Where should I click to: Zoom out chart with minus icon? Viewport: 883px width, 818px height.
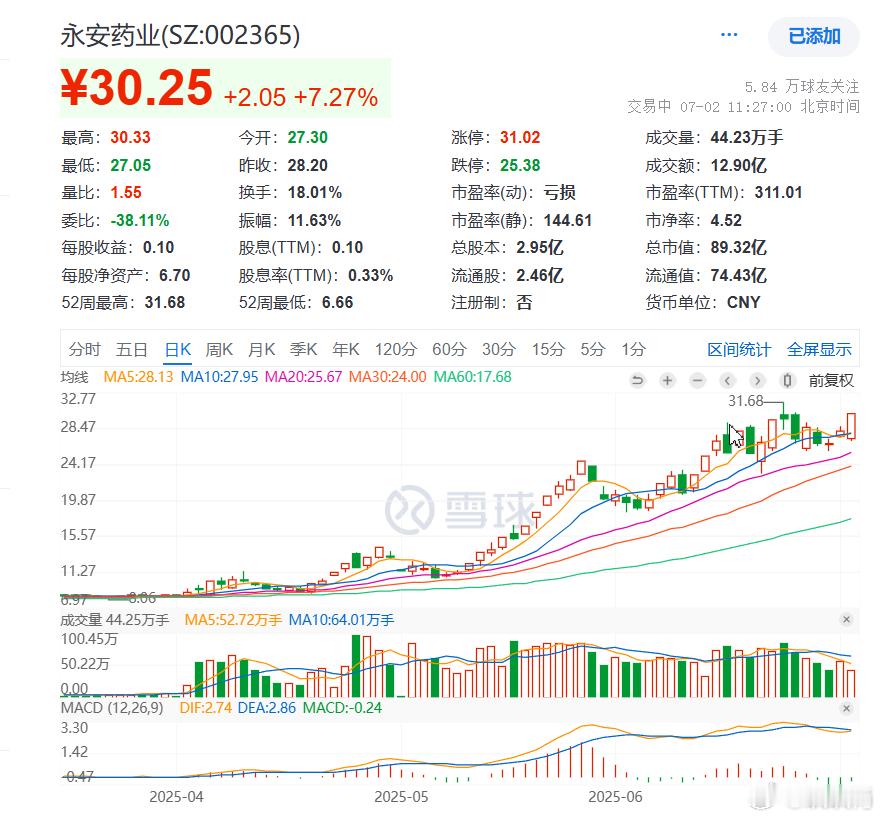point(697,381)
